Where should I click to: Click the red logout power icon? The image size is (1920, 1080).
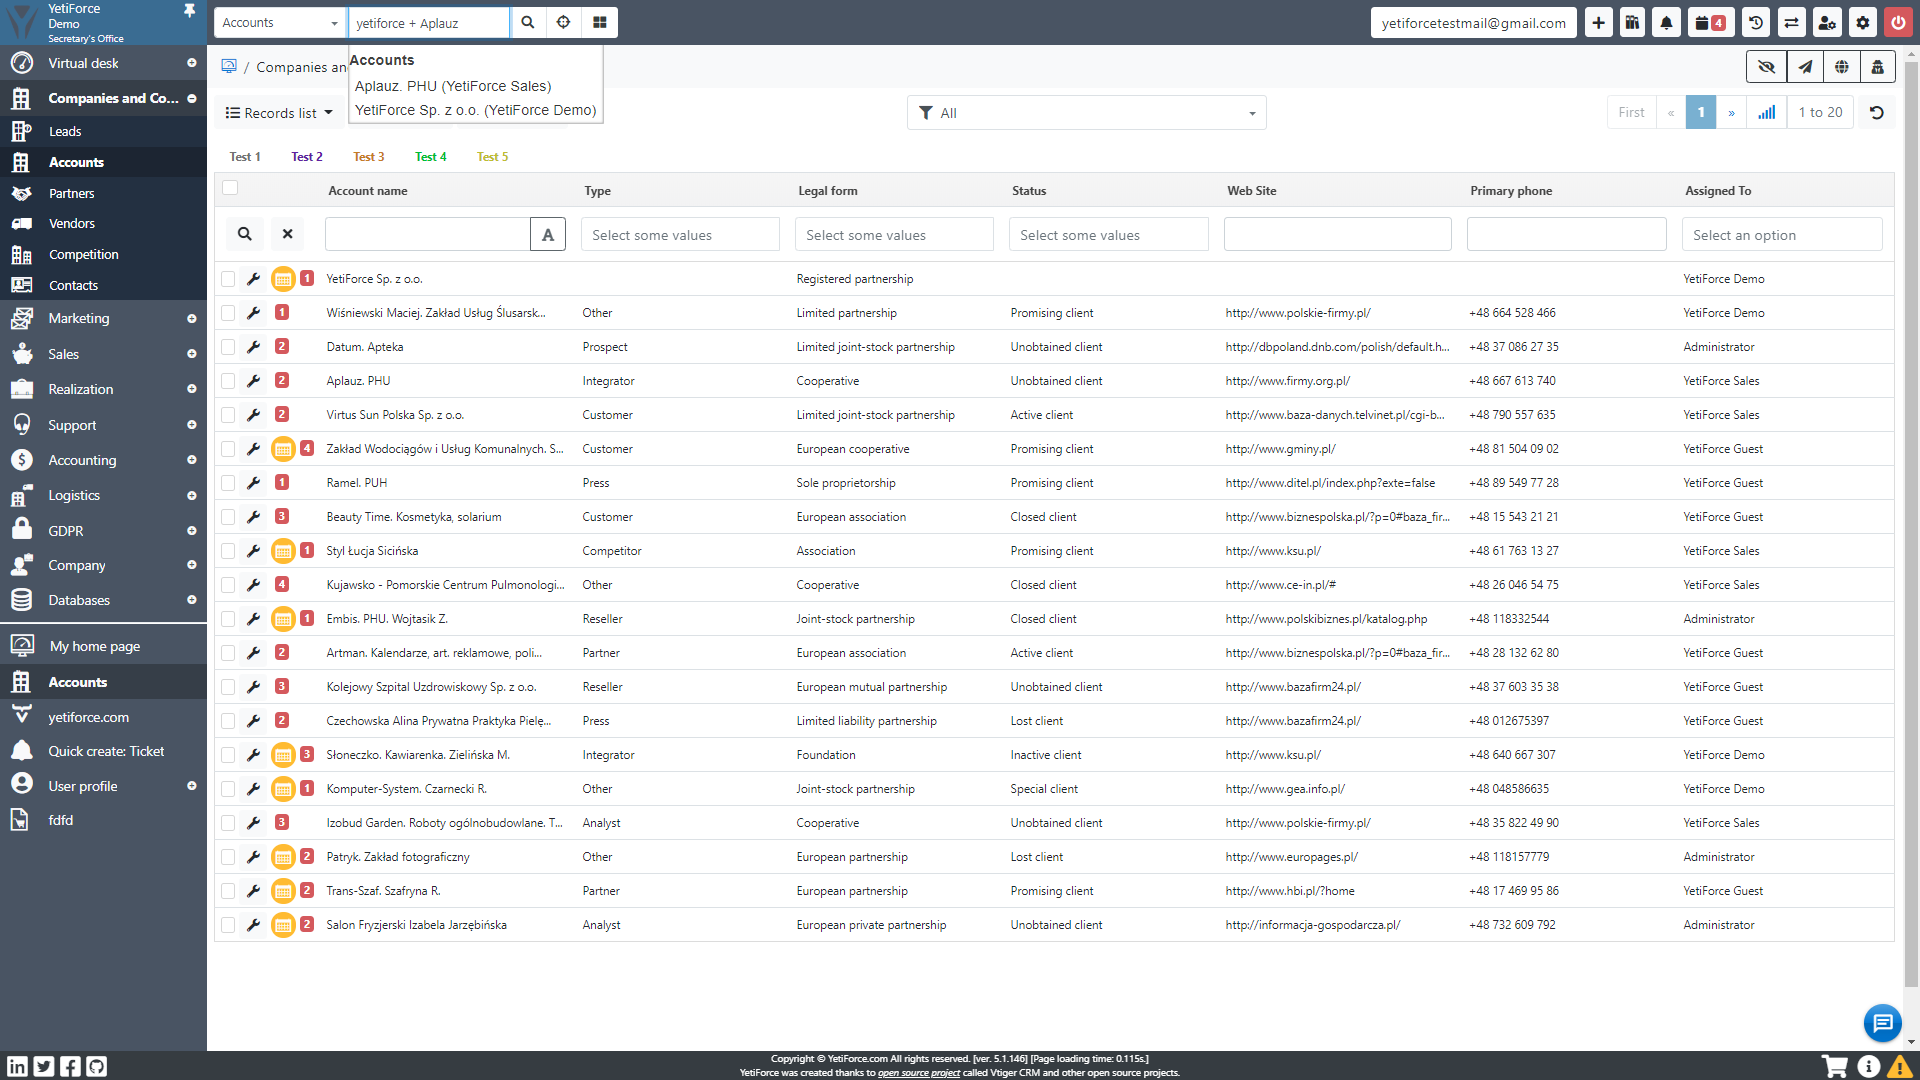(x=1897, y=23)
